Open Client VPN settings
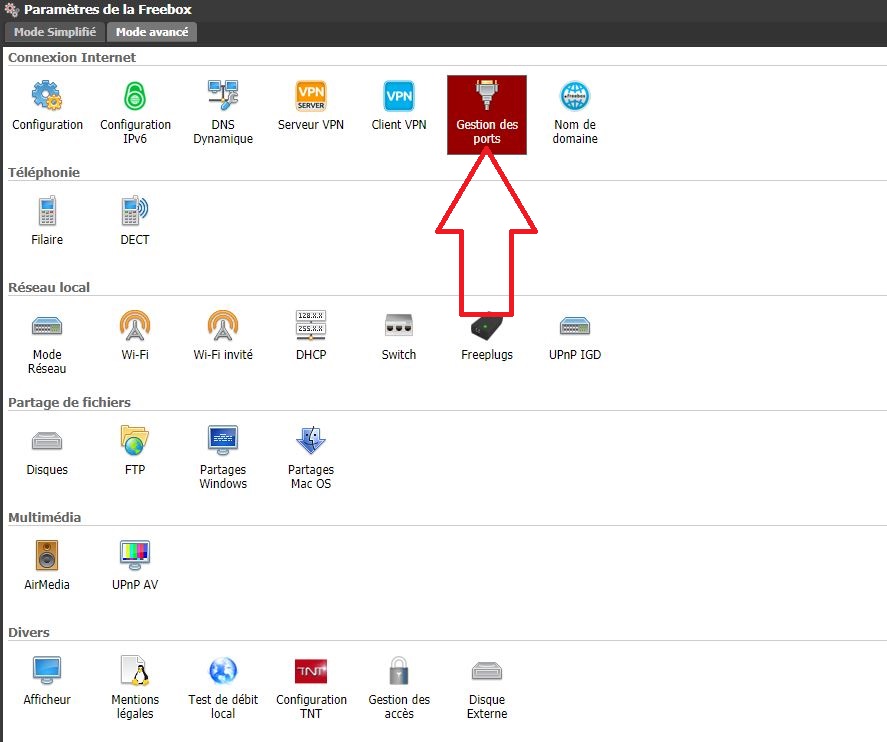The image size is (887, 742). tap(399, 106)
